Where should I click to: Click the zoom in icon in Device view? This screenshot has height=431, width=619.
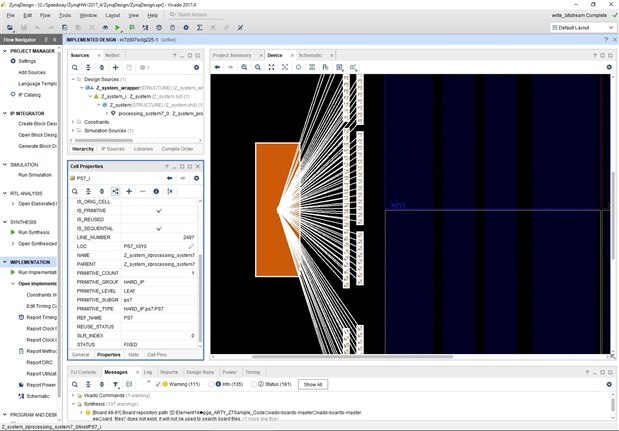(x=244, y=67)
